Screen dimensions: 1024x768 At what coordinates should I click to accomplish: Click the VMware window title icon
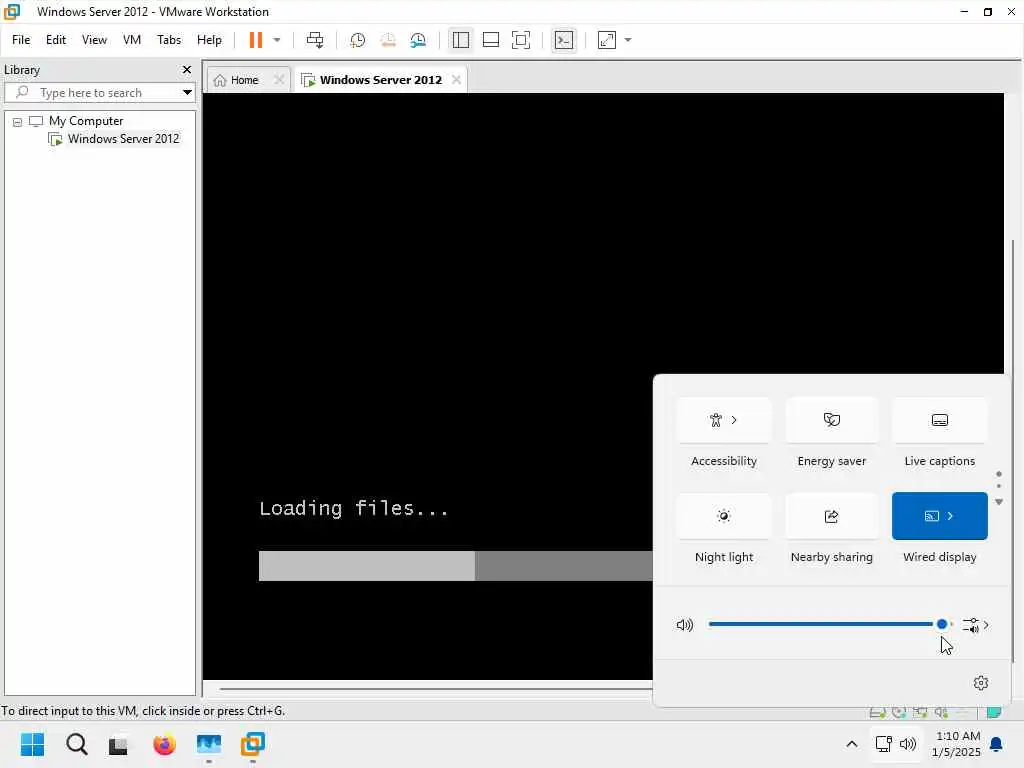coord(12,12)
